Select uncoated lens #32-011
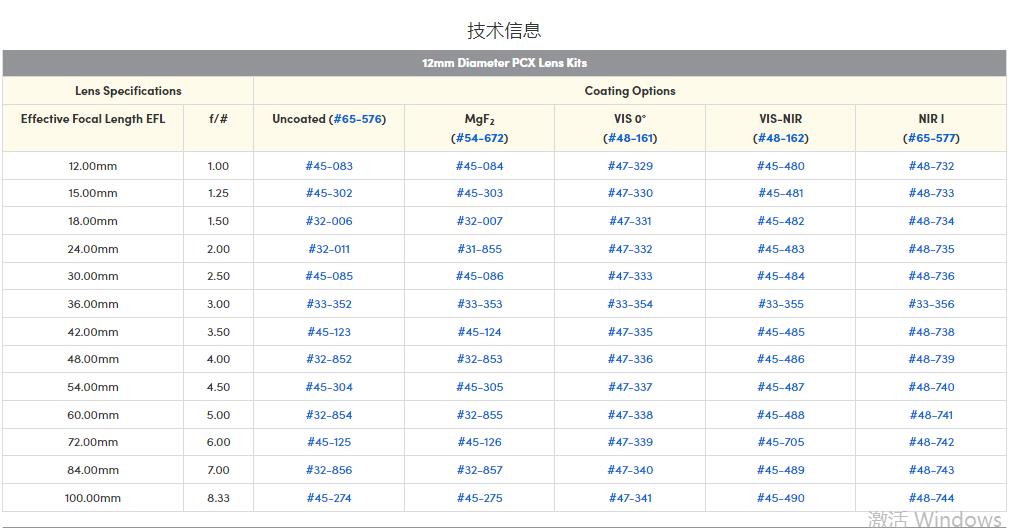Screen dimensions: 1009x528 tap(329, 249)
